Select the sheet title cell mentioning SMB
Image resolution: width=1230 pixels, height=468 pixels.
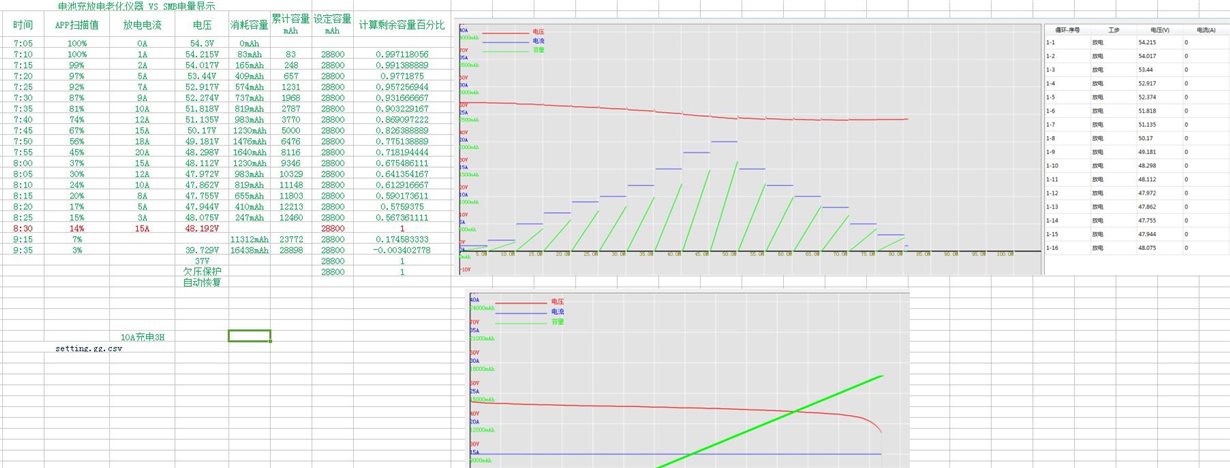(x=138, y=6)
